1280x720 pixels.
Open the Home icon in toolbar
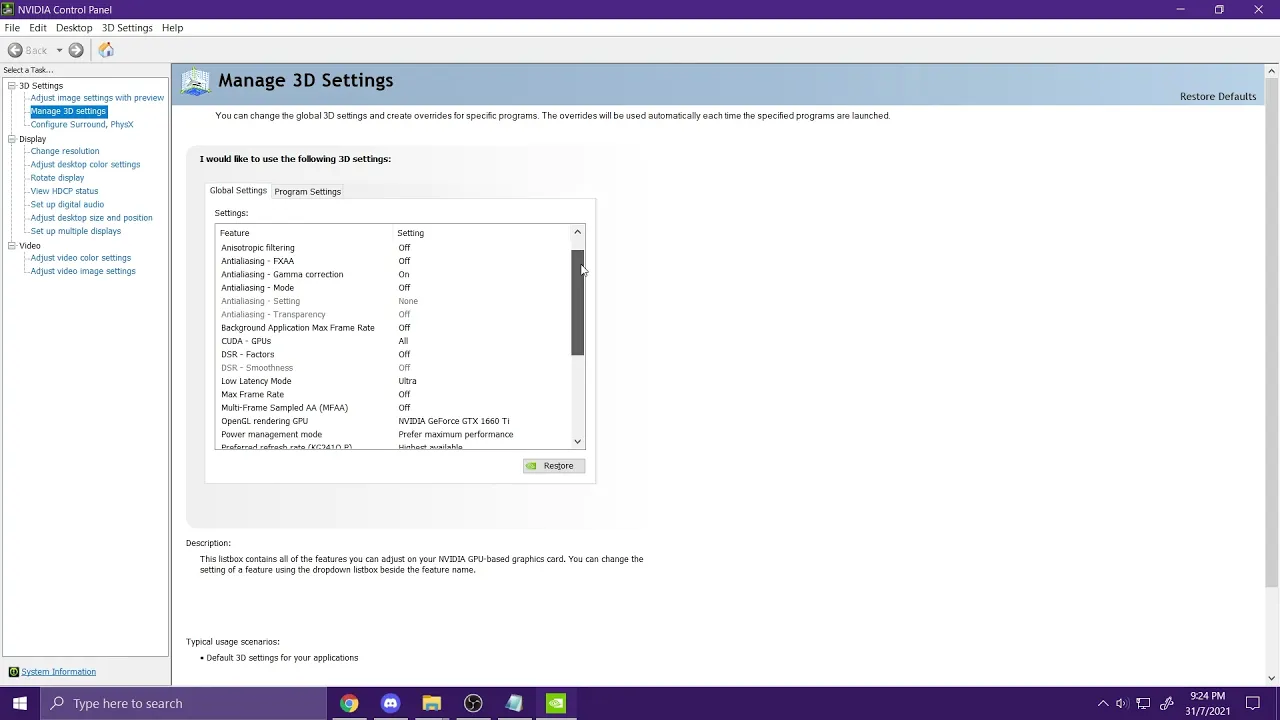coord(106,50)
